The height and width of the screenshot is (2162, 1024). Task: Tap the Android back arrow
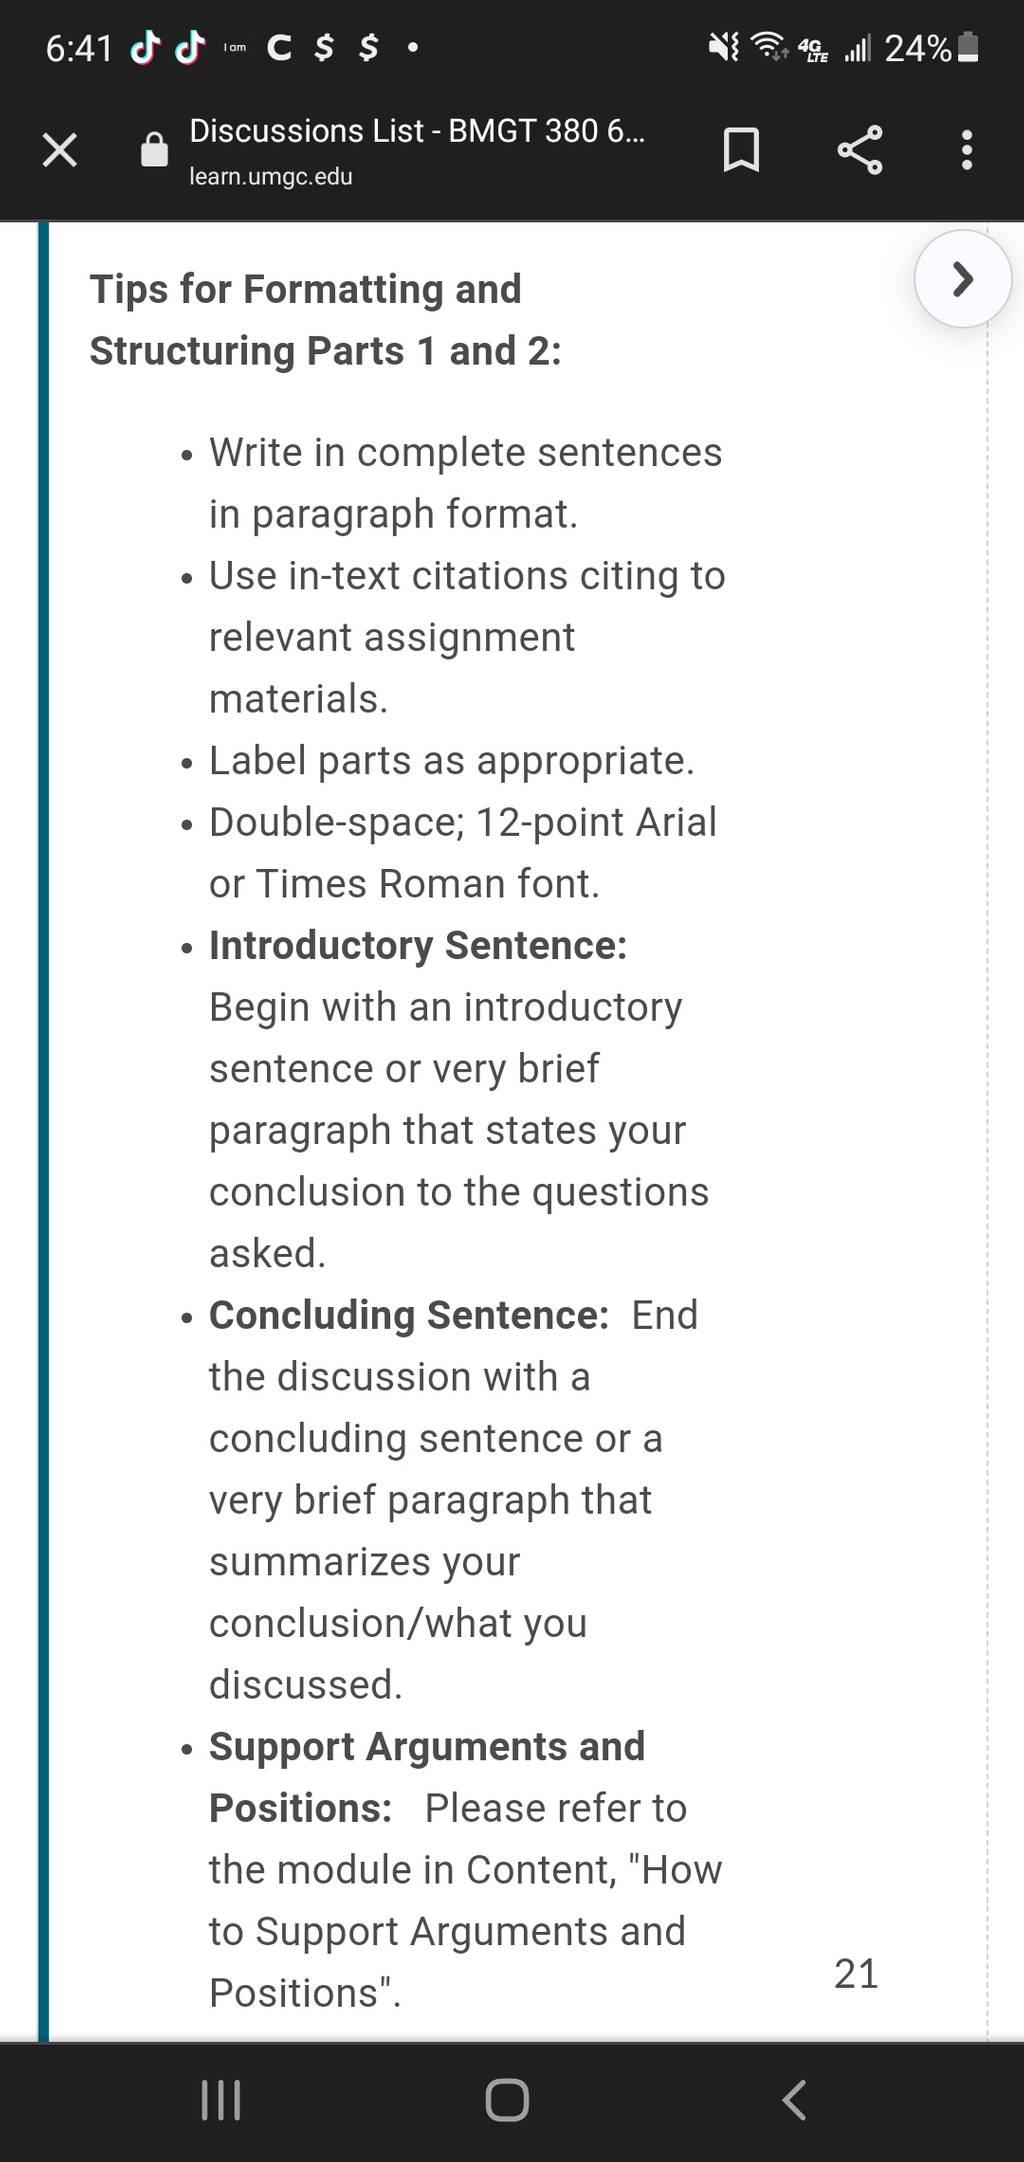click(x=794, y=2099)
